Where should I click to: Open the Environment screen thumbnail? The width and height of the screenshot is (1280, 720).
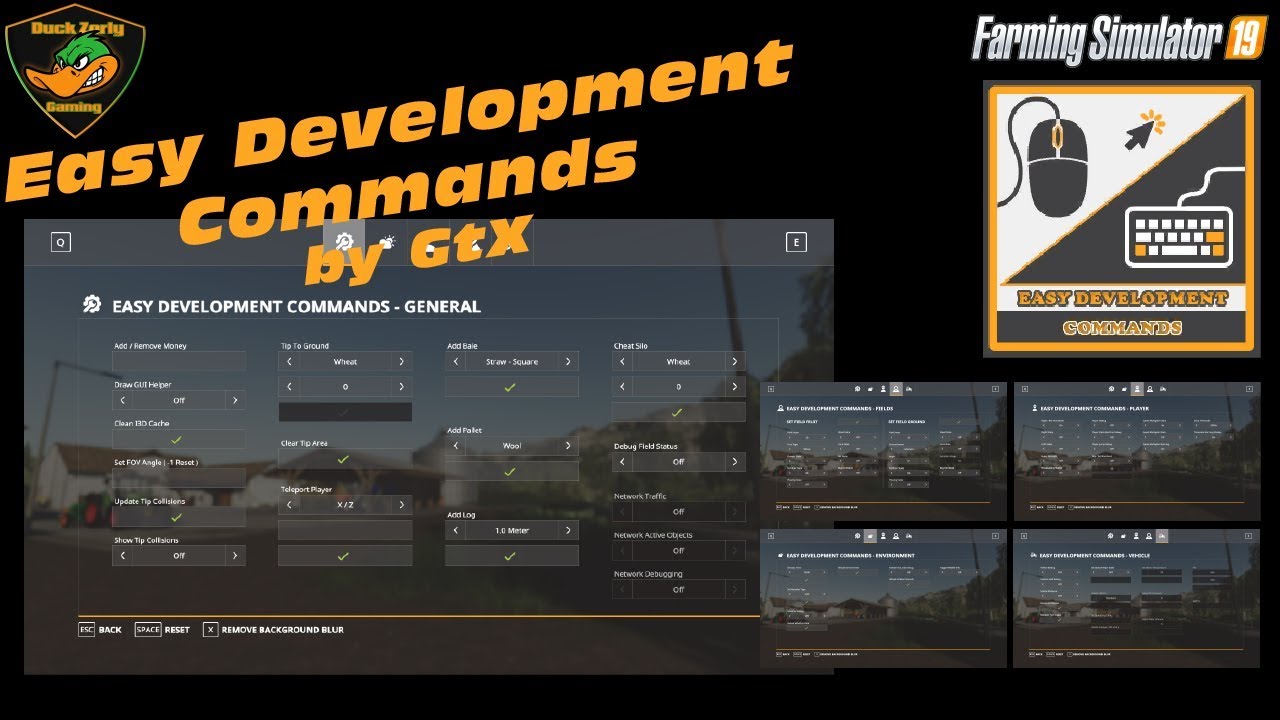[883, 598]
